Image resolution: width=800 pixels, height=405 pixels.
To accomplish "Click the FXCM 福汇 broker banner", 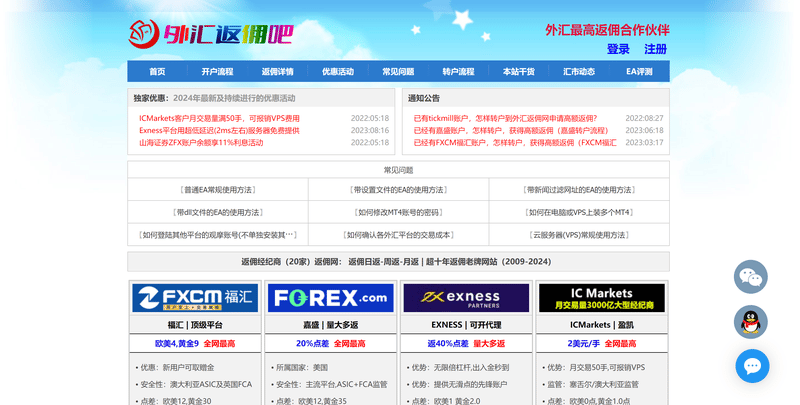I will (x=195, y=298).
